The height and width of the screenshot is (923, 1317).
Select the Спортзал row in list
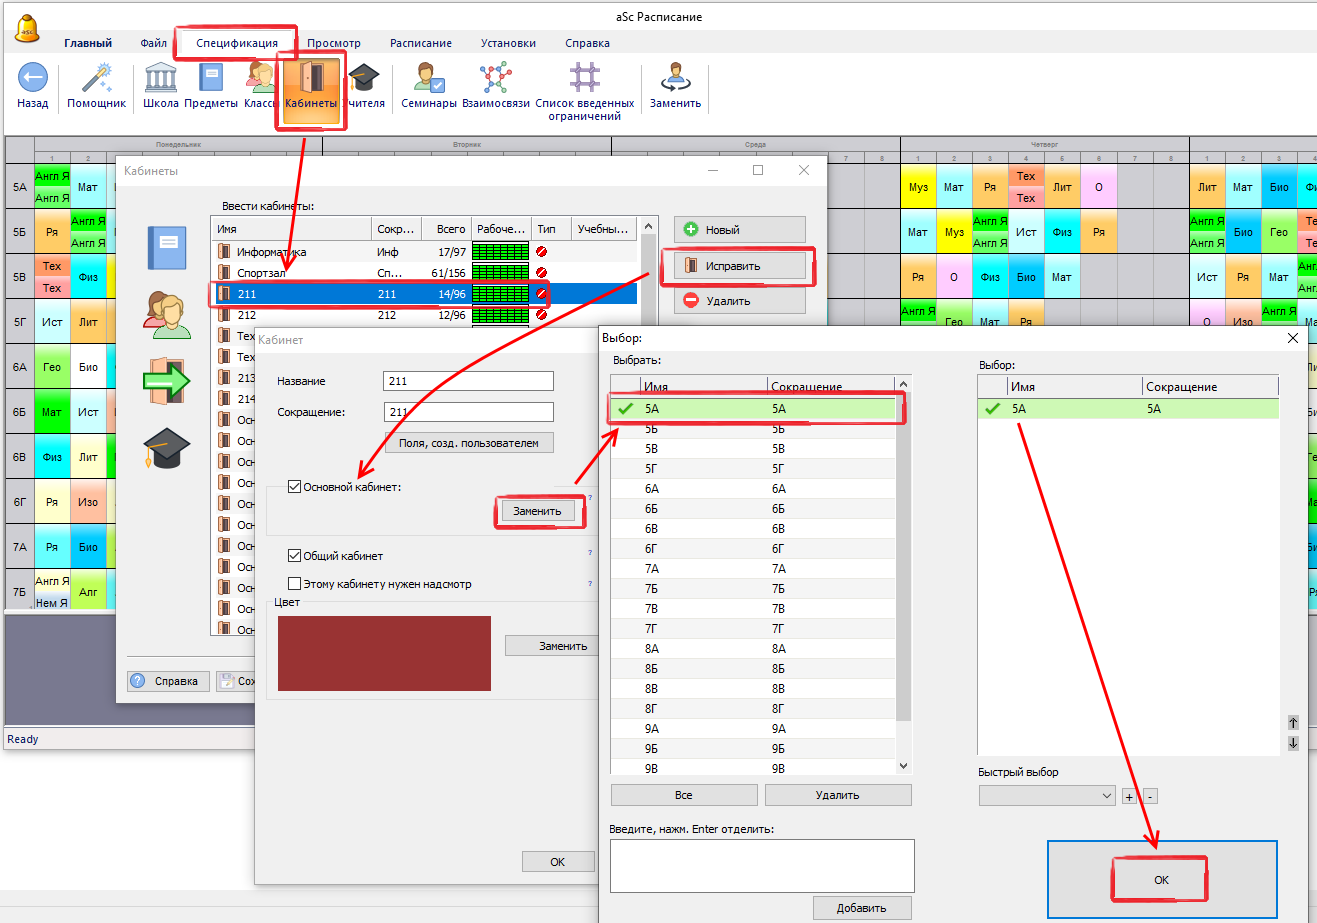[424, 273]
